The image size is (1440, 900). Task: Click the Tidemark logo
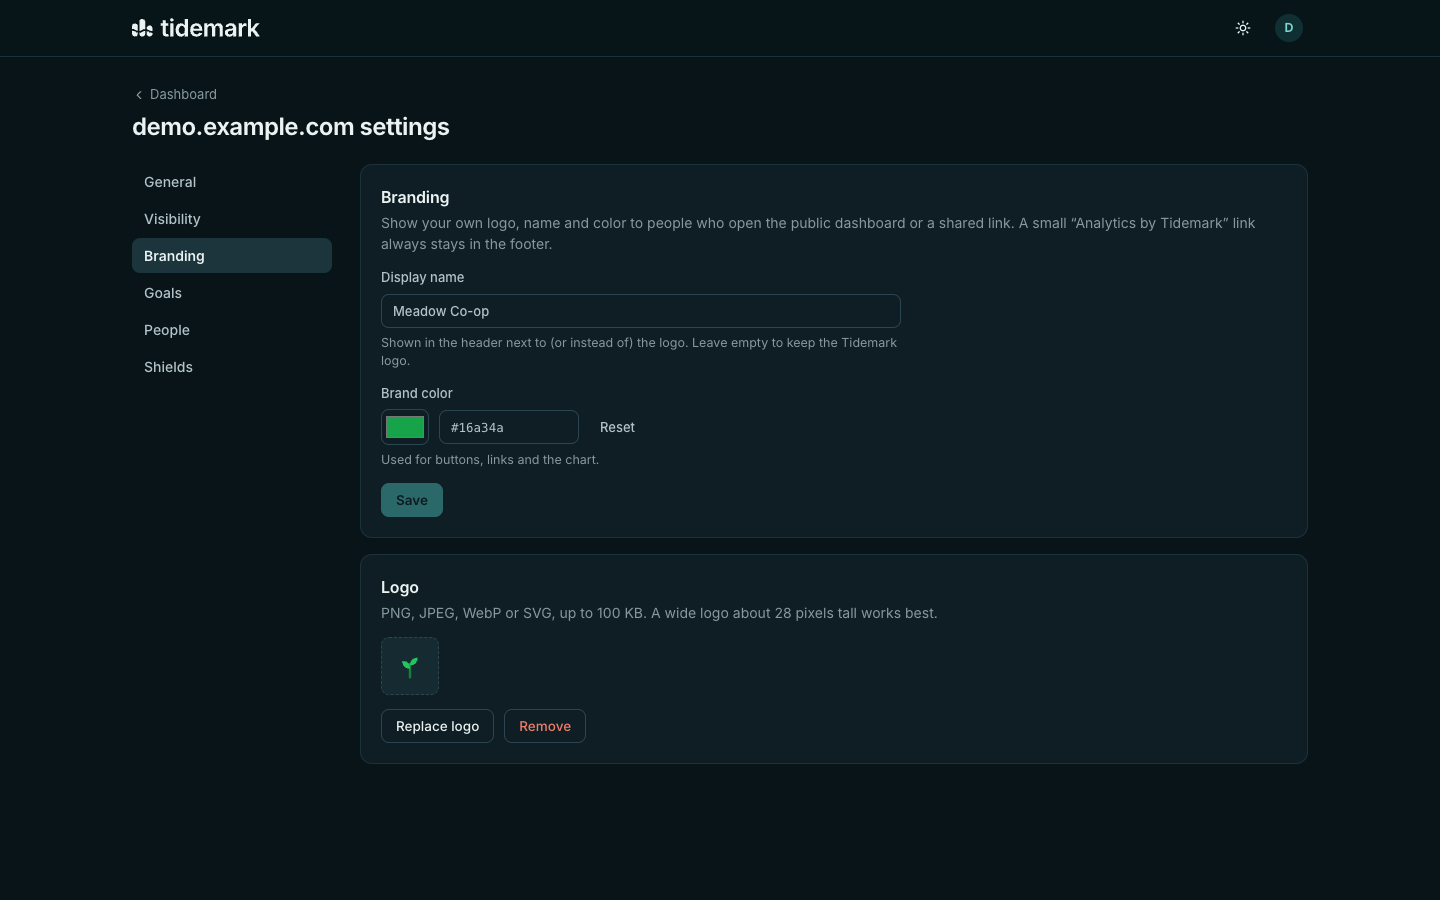196,28
